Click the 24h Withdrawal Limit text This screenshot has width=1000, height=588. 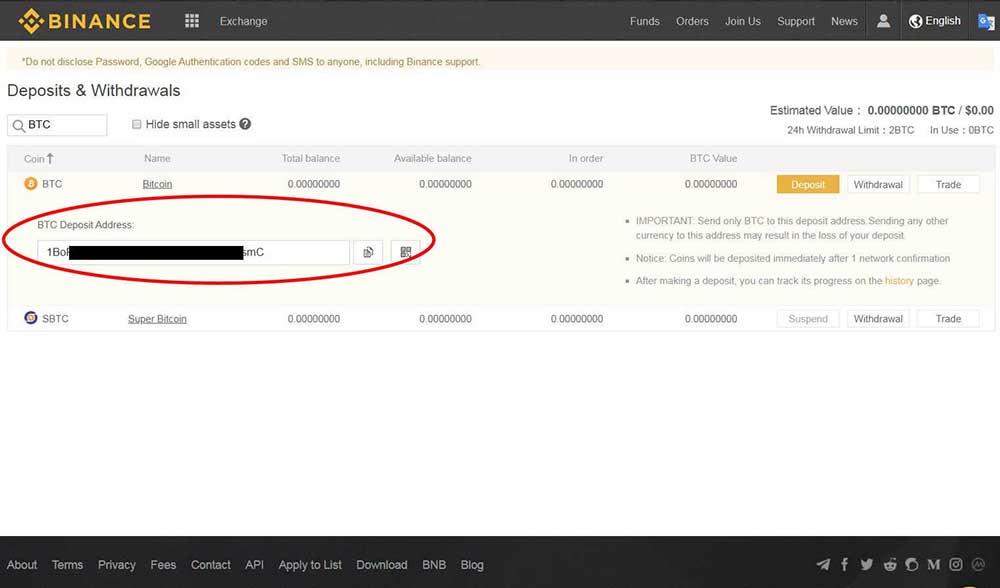click(x=850, y=130)
